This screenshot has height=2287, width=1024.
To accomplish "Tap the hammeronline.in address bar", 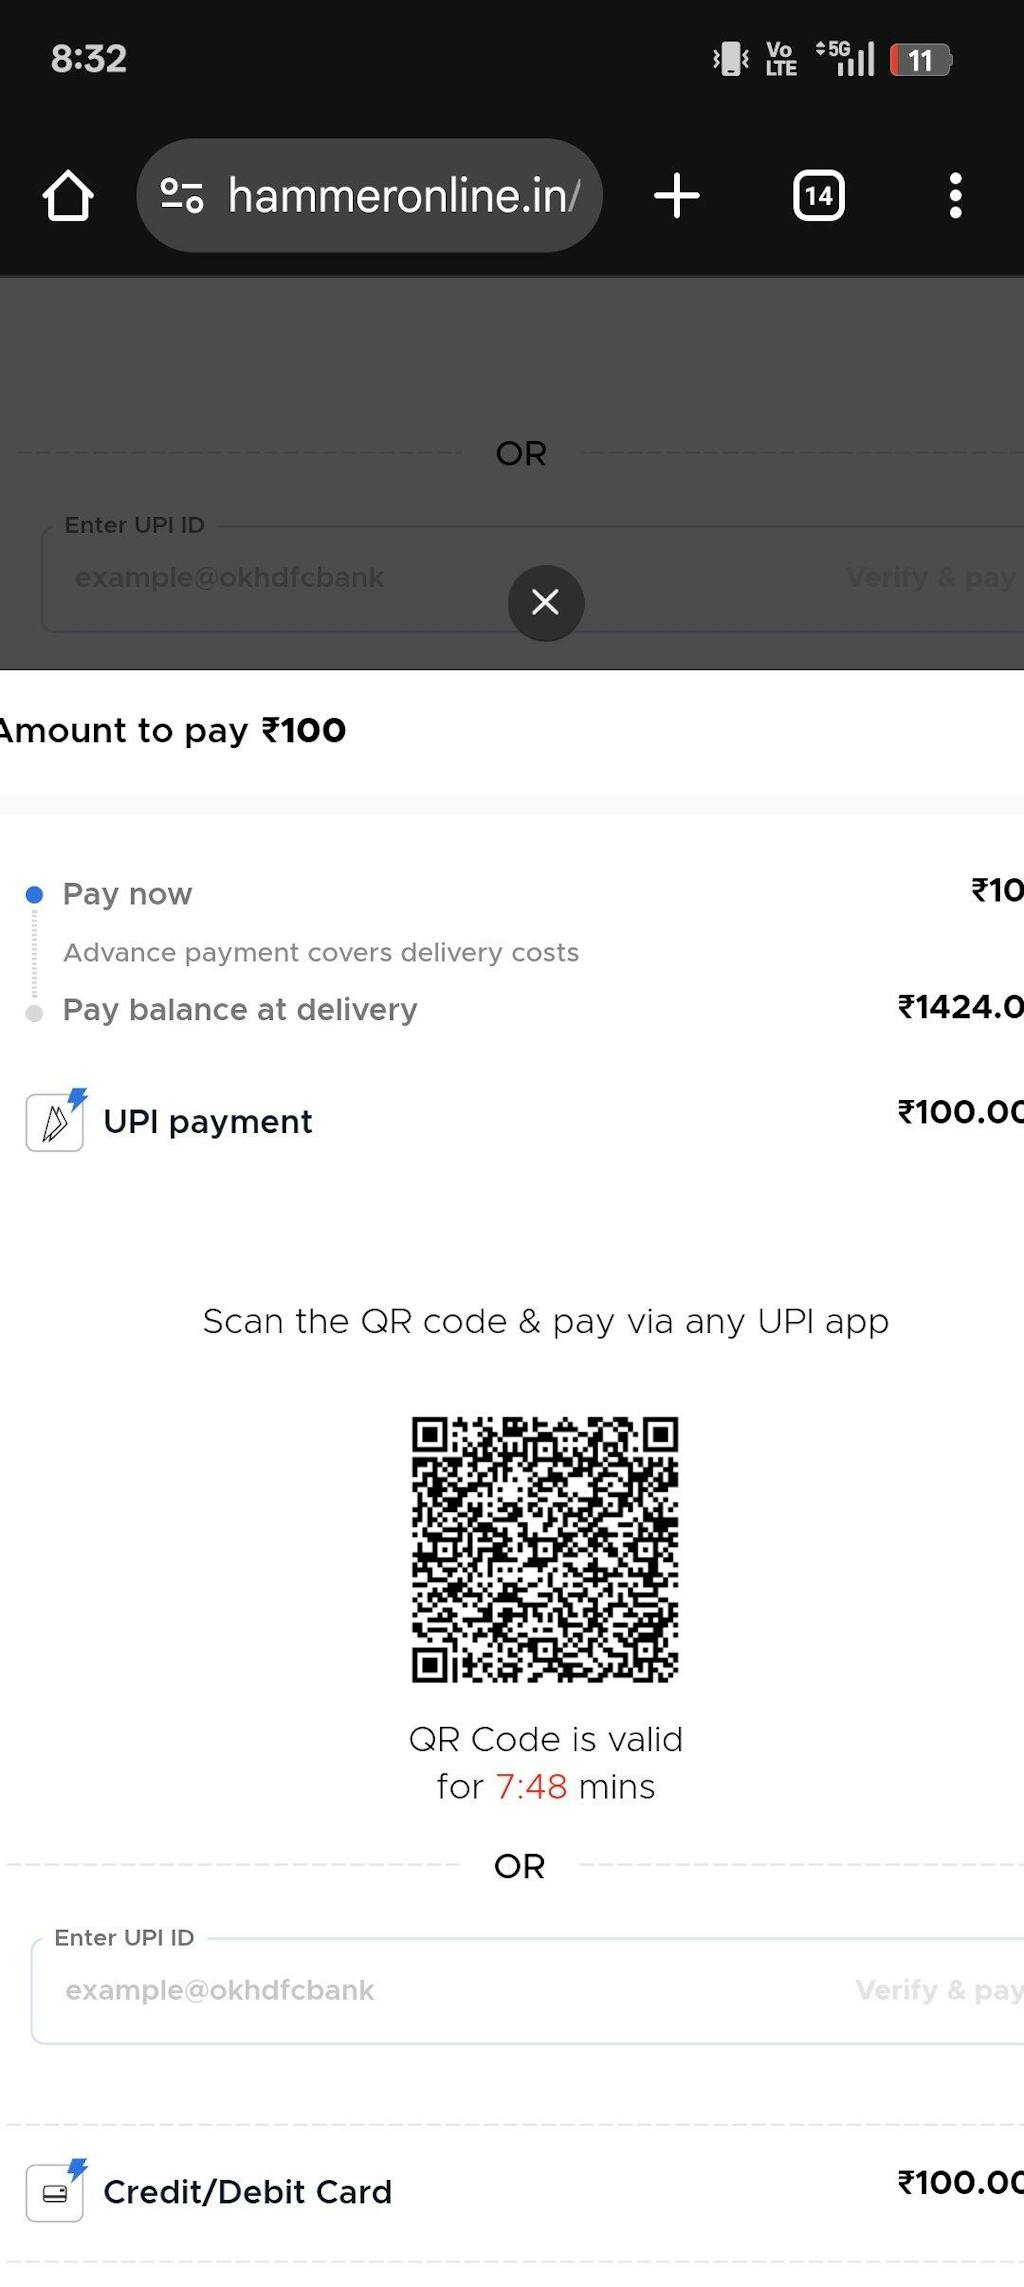I will pyautogui.click(x=402, y=195).
